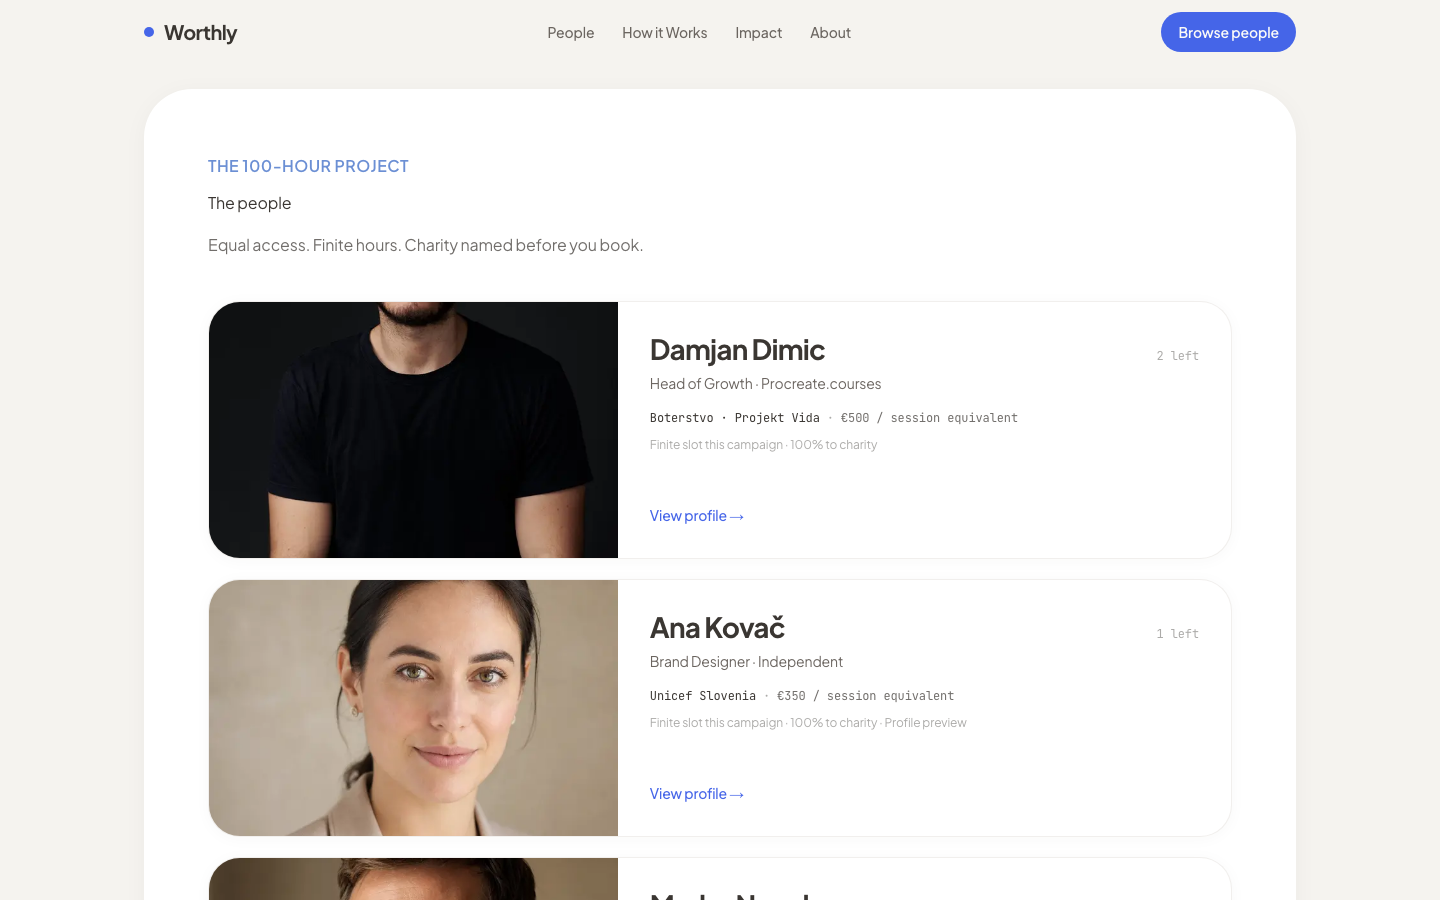Image resolution: width=1440 pixels, height=900 pixels.
Task: Click the Ana Kovač name heading
Action: pyautogui.click(x=717, y=628)
